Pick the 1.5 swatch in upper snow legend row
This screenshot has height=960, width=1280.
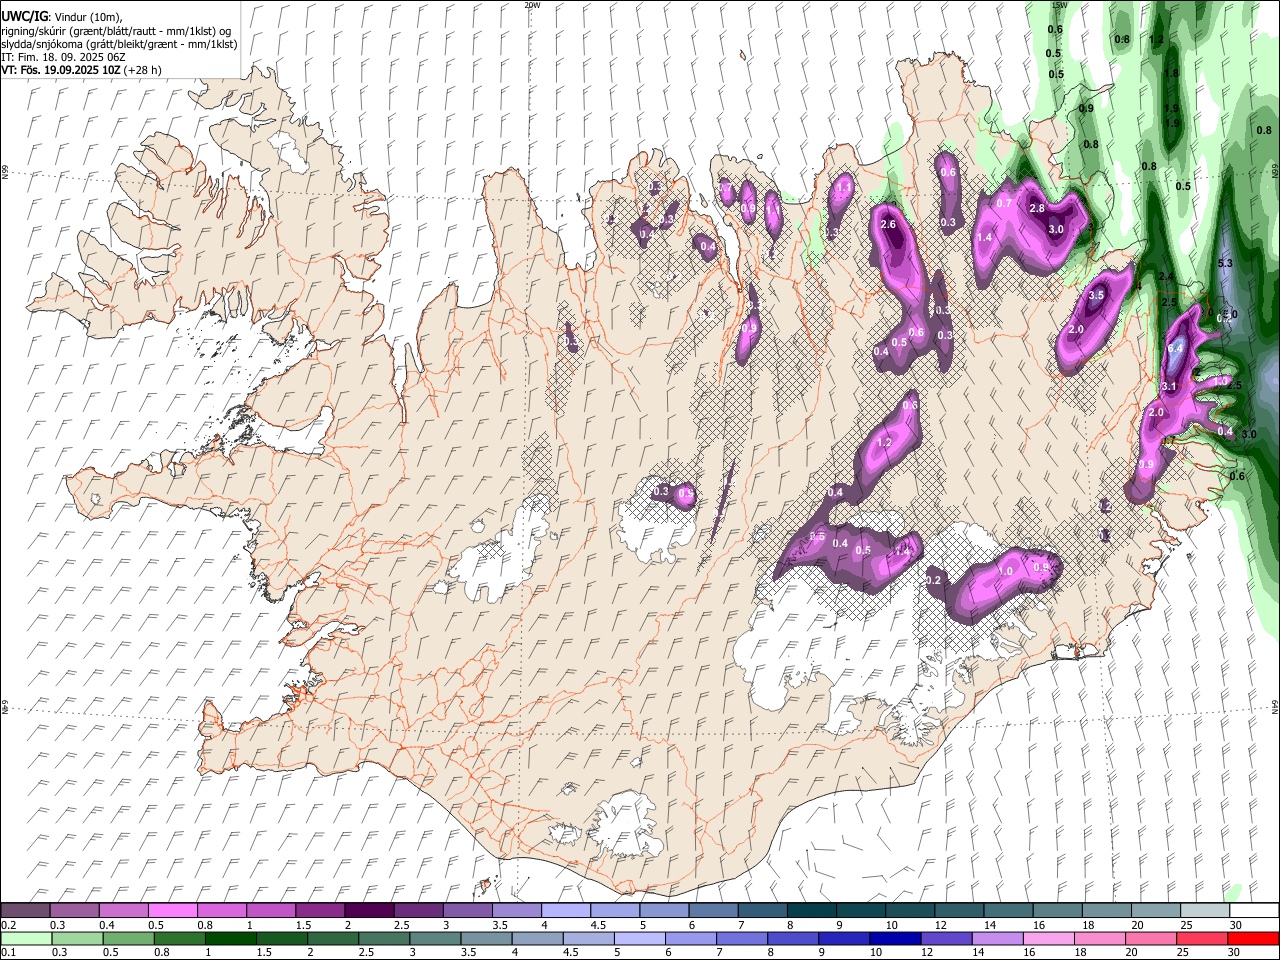coord(320,910)
